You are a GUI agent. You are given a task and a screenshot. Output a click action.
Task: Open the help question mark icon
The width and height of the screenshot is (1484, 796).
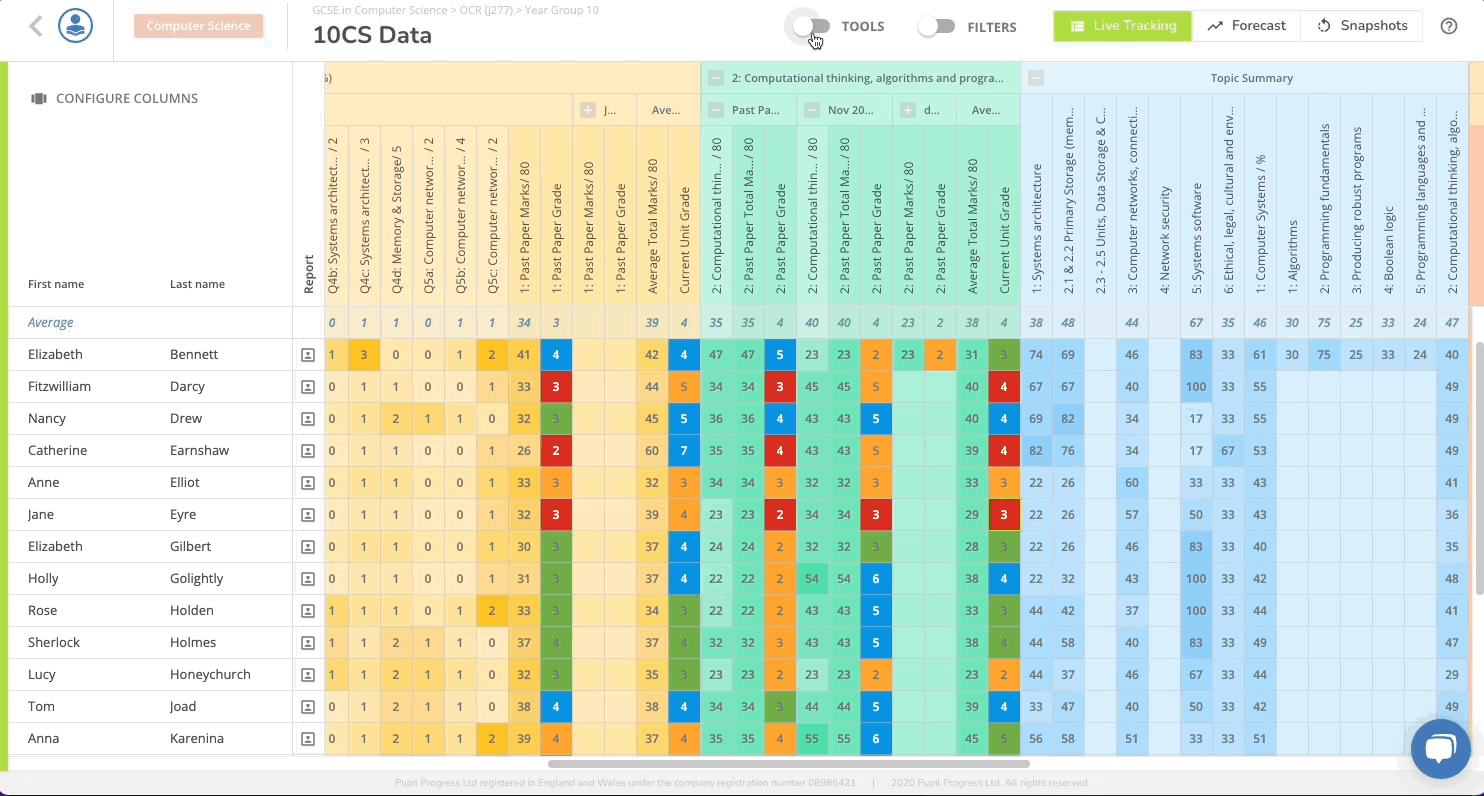coord(1448,27)
